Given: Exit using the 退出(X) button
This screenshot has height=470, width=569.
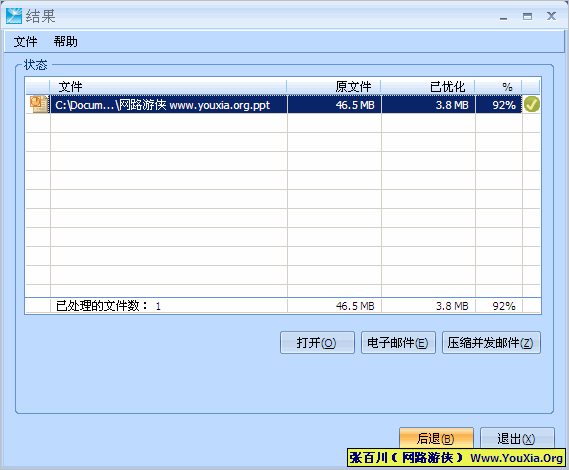Looking at the screenshot, I should (517, 438).
